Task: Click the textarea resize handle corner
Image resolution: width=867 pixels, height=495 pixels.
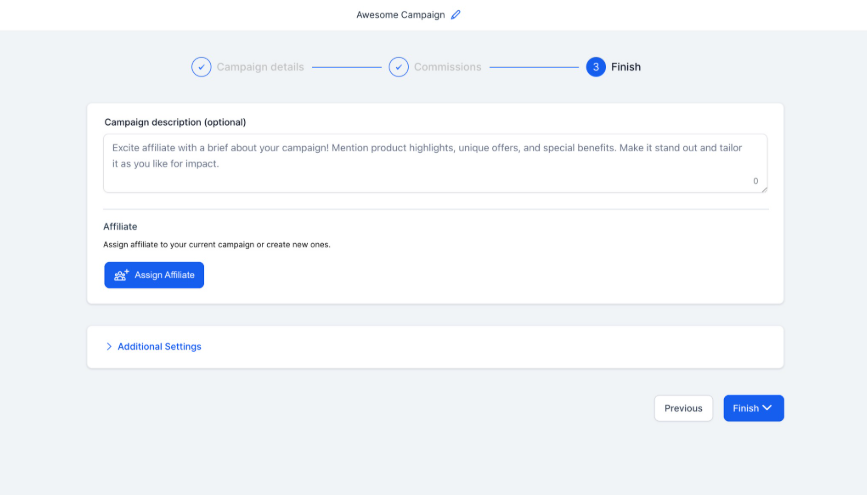Action: tap(764, 190)
